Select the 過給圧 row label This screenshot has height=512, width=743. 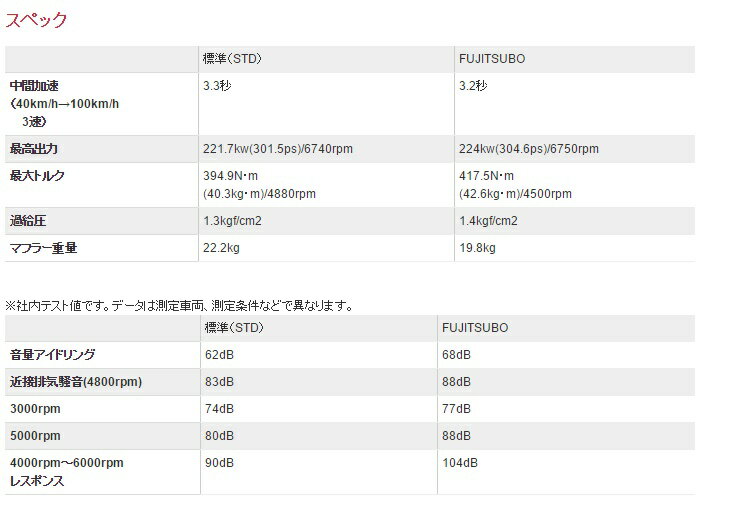coord(30,221)
